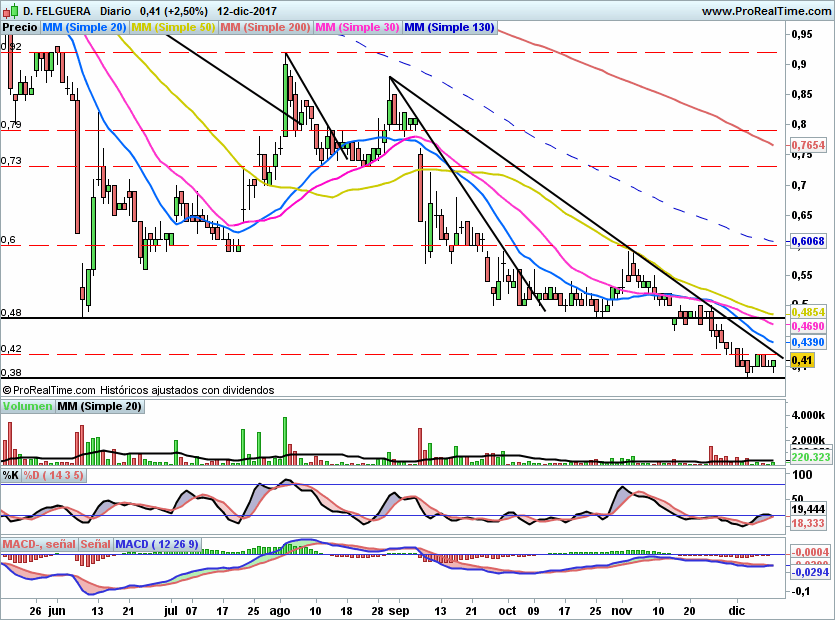Click the 'dic' month label on time axis
The width and height of the screenshot is (835, 620).
tap(736, 611)
